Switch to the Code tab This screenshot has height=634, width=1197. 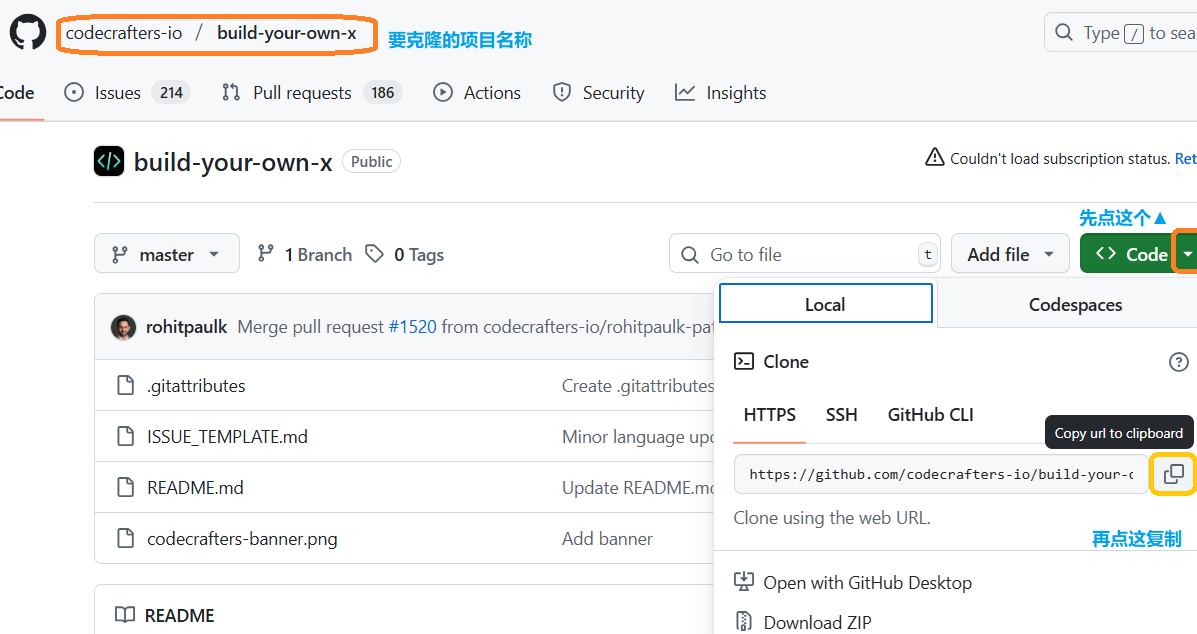(x=17, y=93)
